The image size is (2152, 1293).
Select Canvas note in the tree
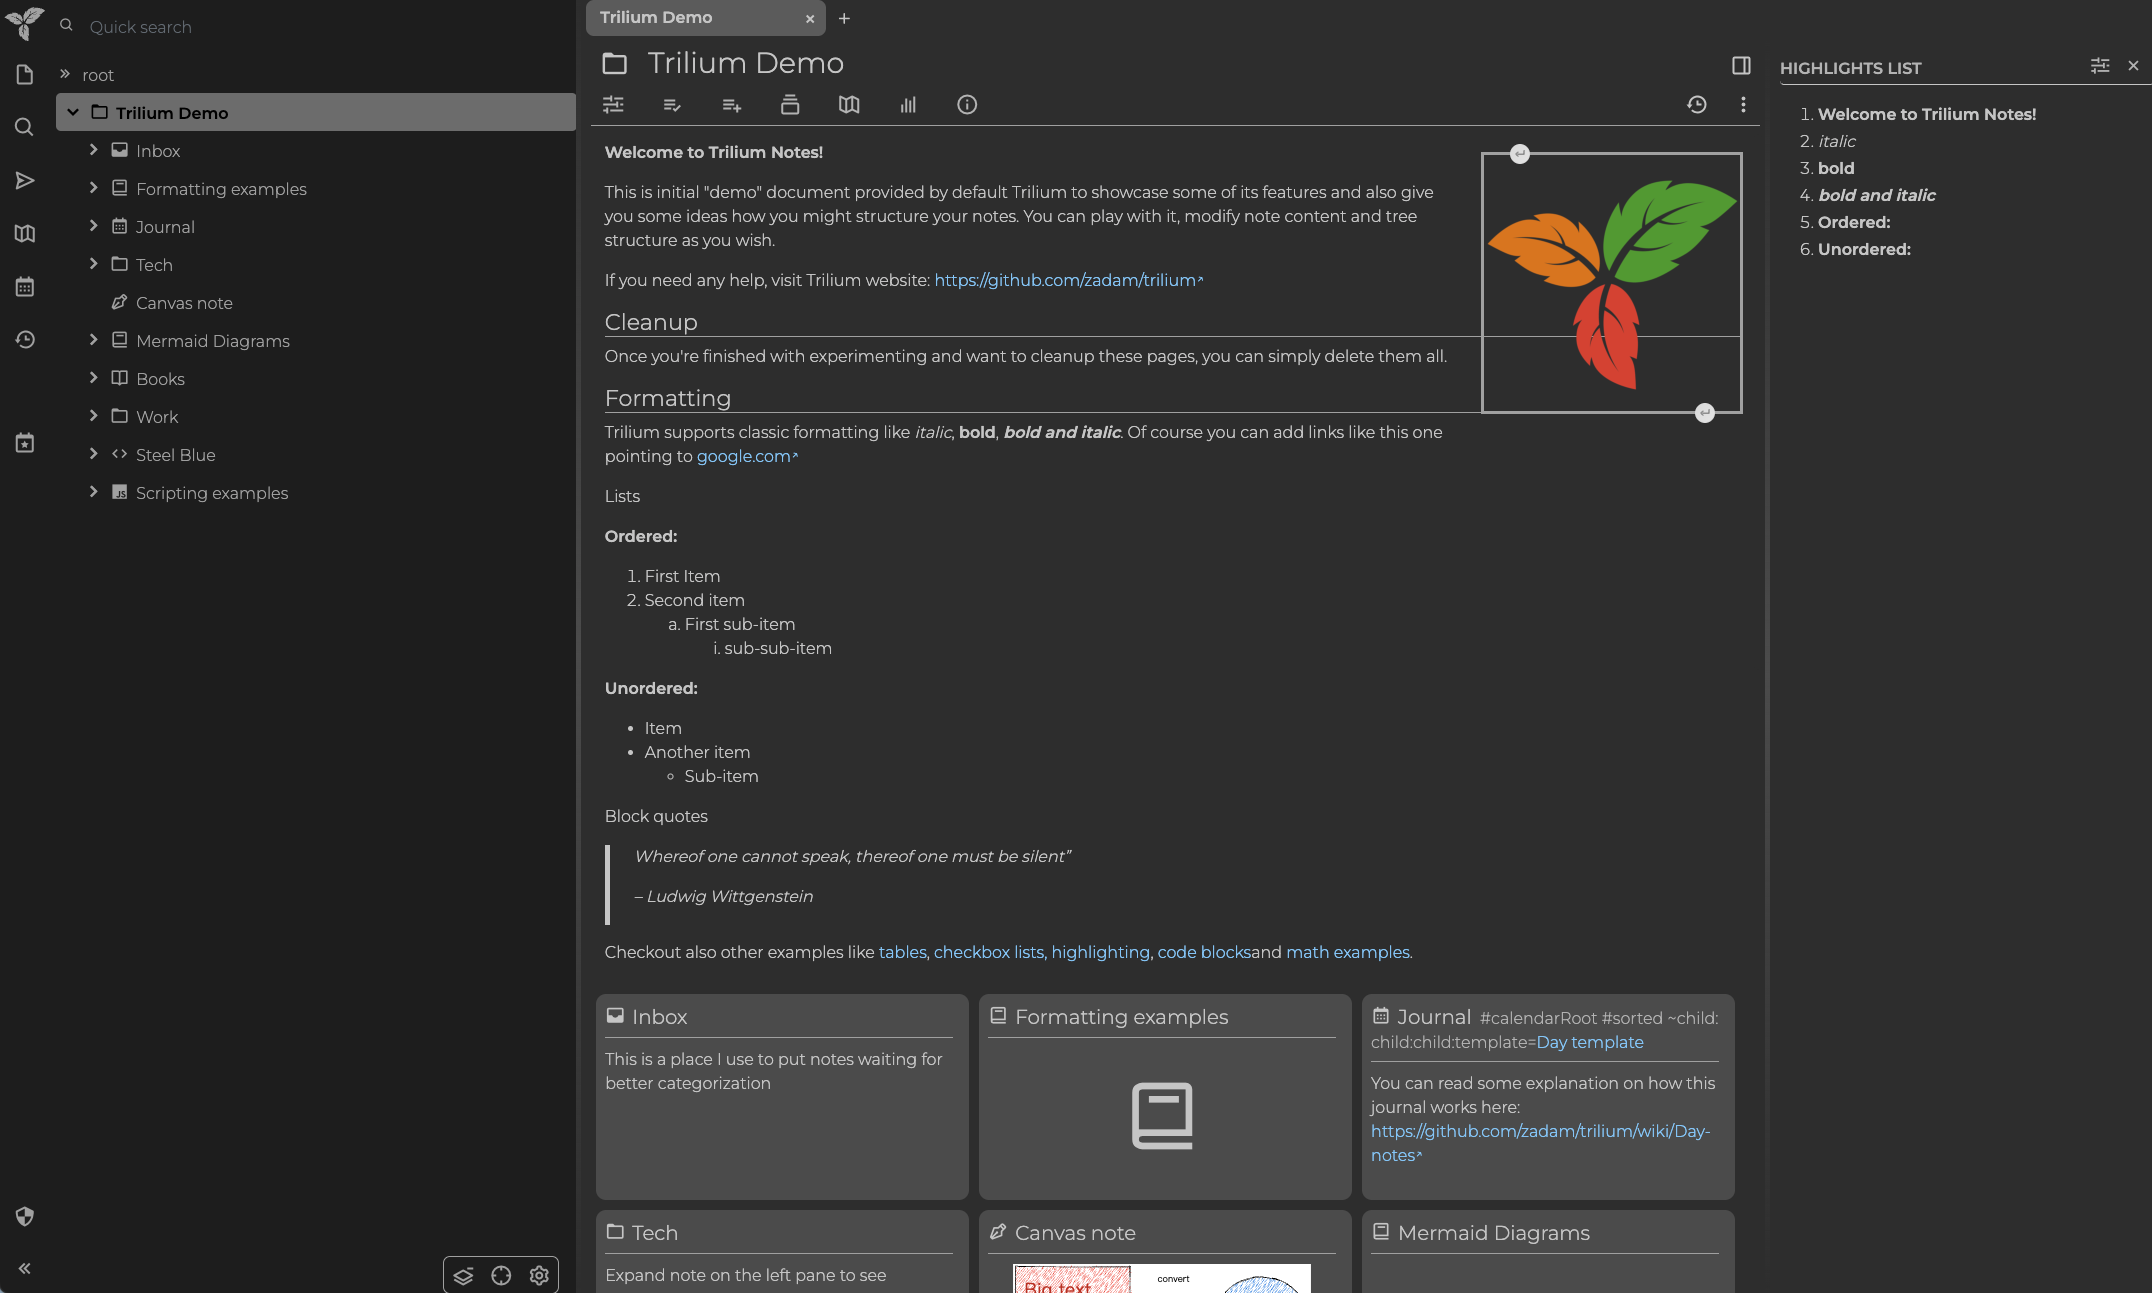coord(184,303)
